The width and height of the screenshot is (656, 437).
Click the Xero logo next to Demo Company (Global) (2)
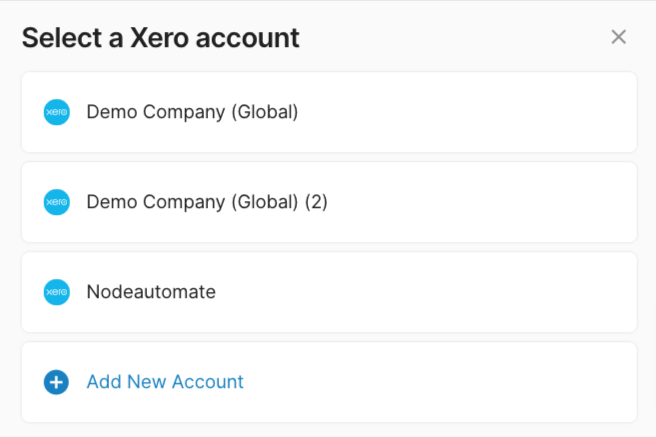click(57, 202)
